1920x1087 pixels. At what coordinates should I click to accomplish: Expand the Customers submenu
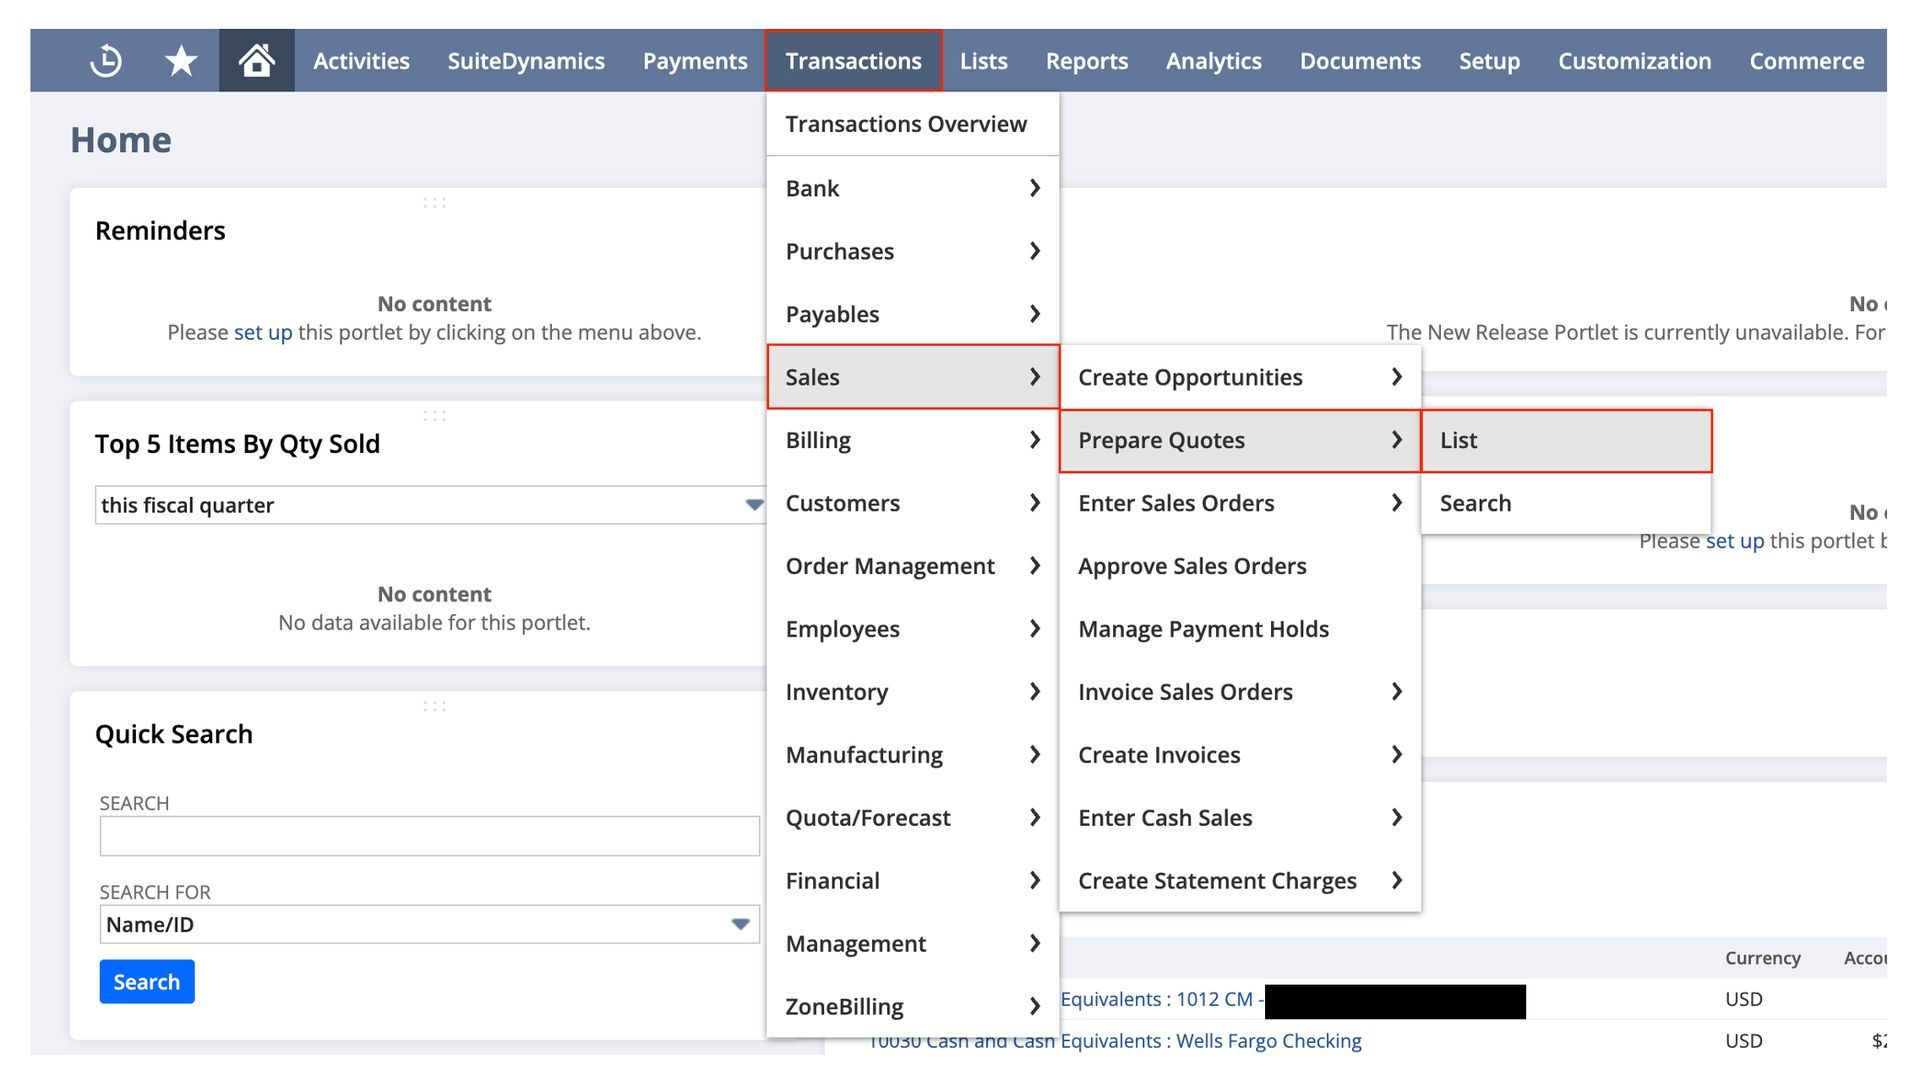[x=912, y=503]
